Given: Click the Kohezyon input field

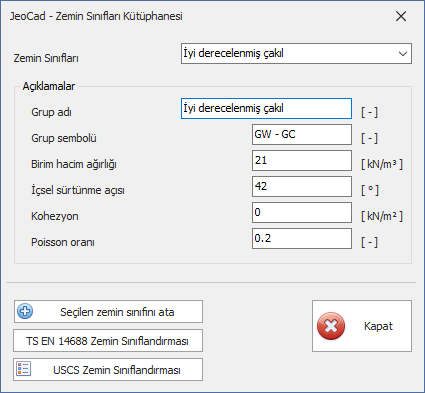Looking at the screenshot, I should (x=302, y=212).
